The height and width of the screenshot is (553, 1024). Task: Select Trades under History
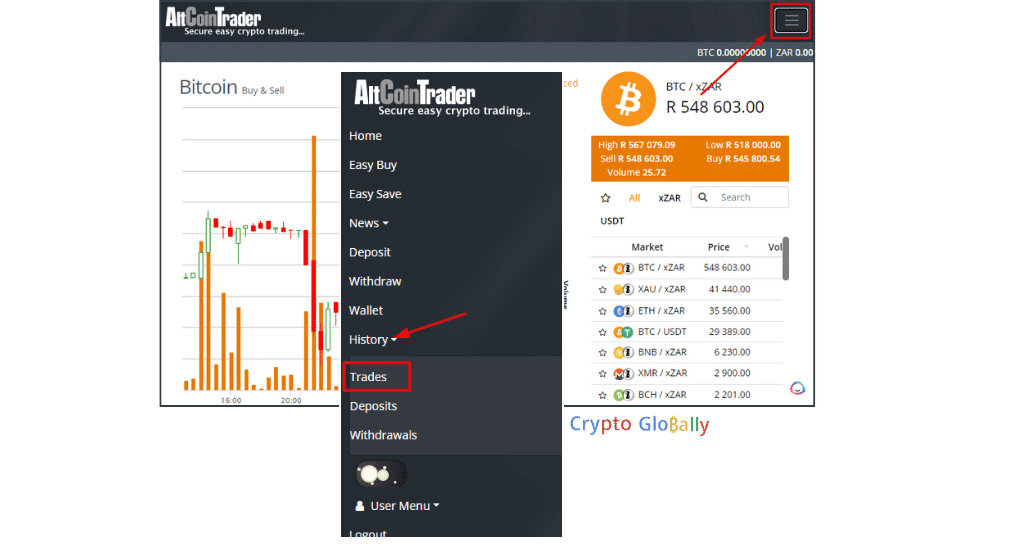tap(368, 377)
